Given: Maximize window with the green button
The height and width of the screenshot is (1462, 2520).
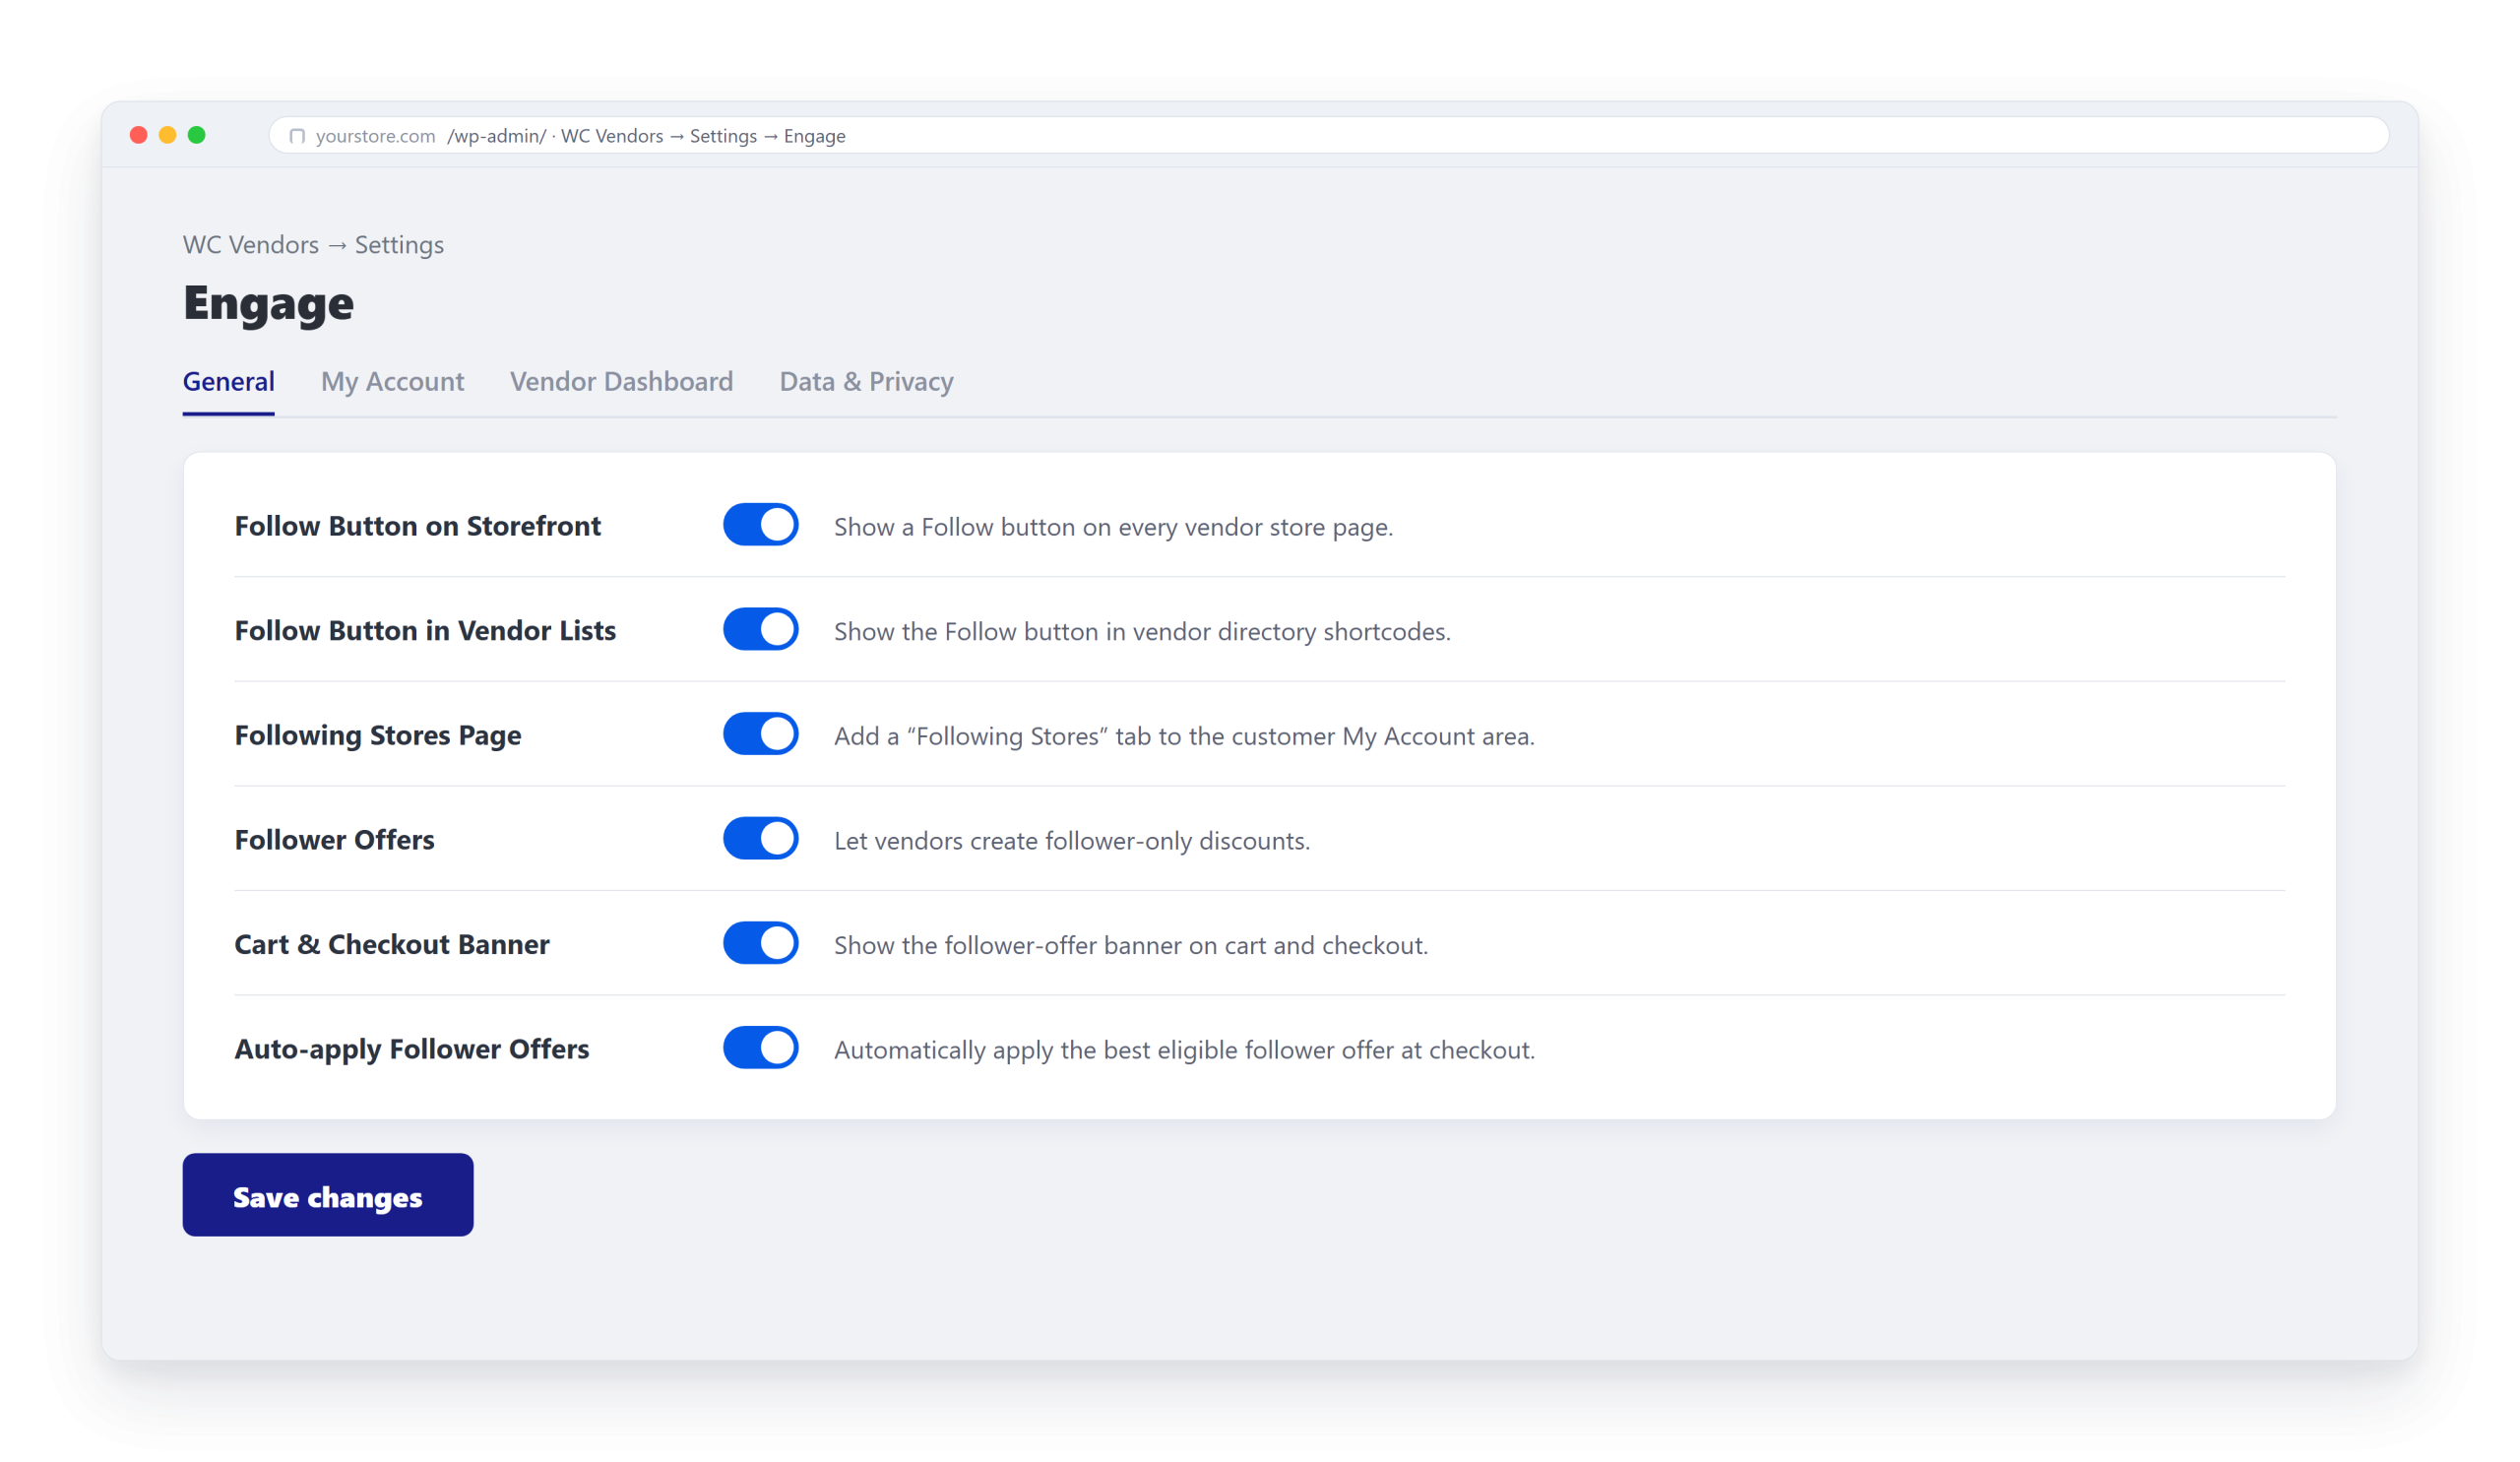Looking at the screenshot, I should pos(197,135).
